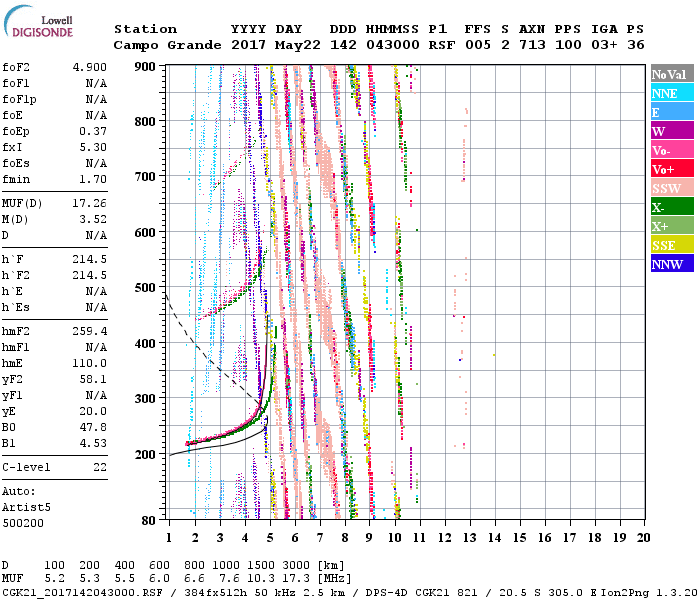Click the time value 043000
Screen dimensions: 700x600
pos(393,45)
